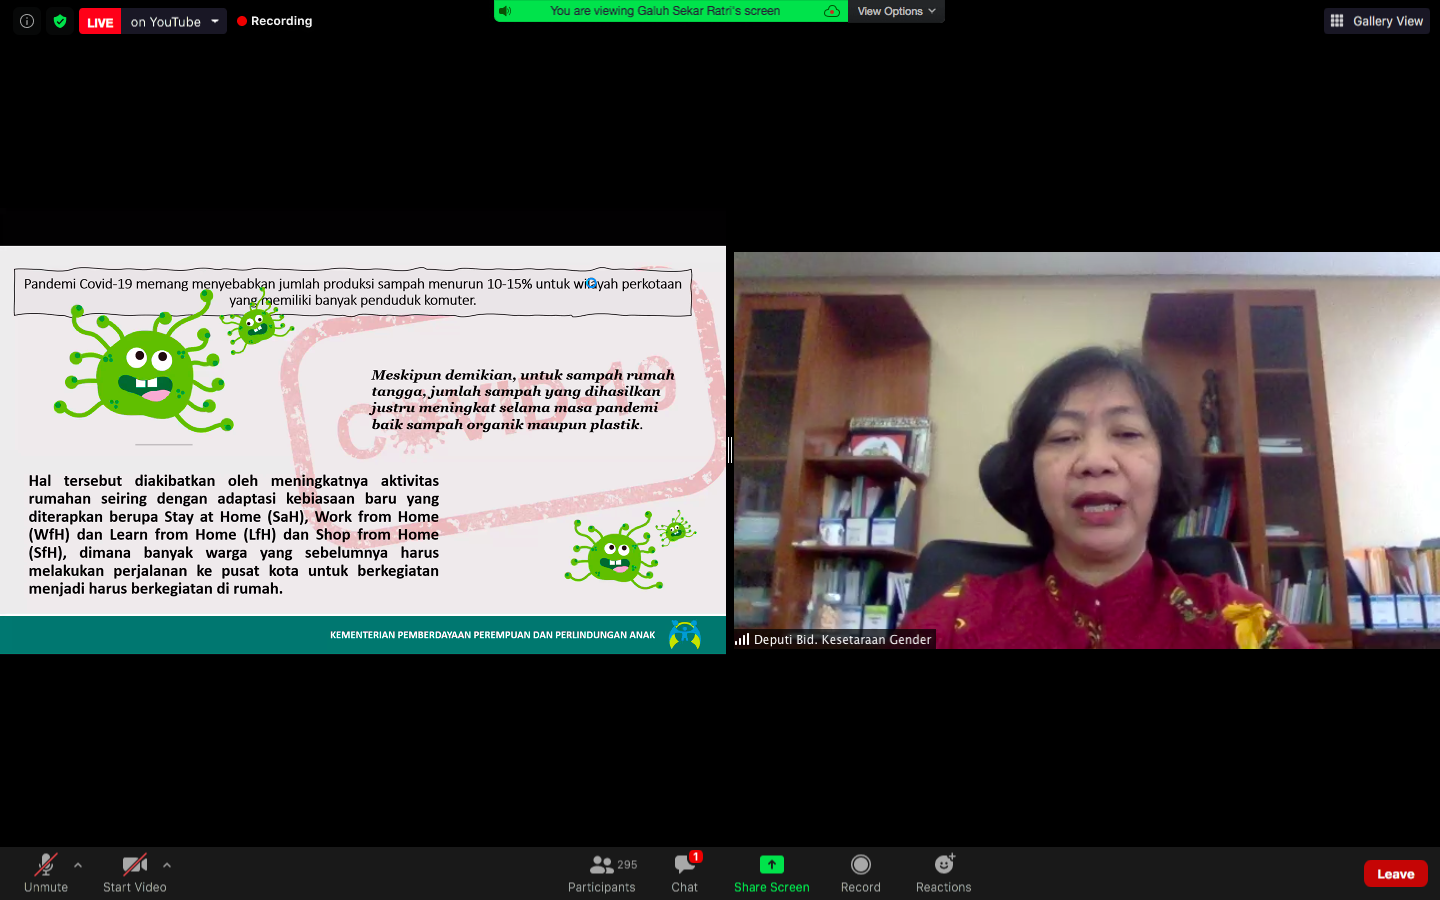The height and width of the screenshot is (900, 1440).
Task: Click the cloud icon in the sharing bar
Action: point(831,11)
